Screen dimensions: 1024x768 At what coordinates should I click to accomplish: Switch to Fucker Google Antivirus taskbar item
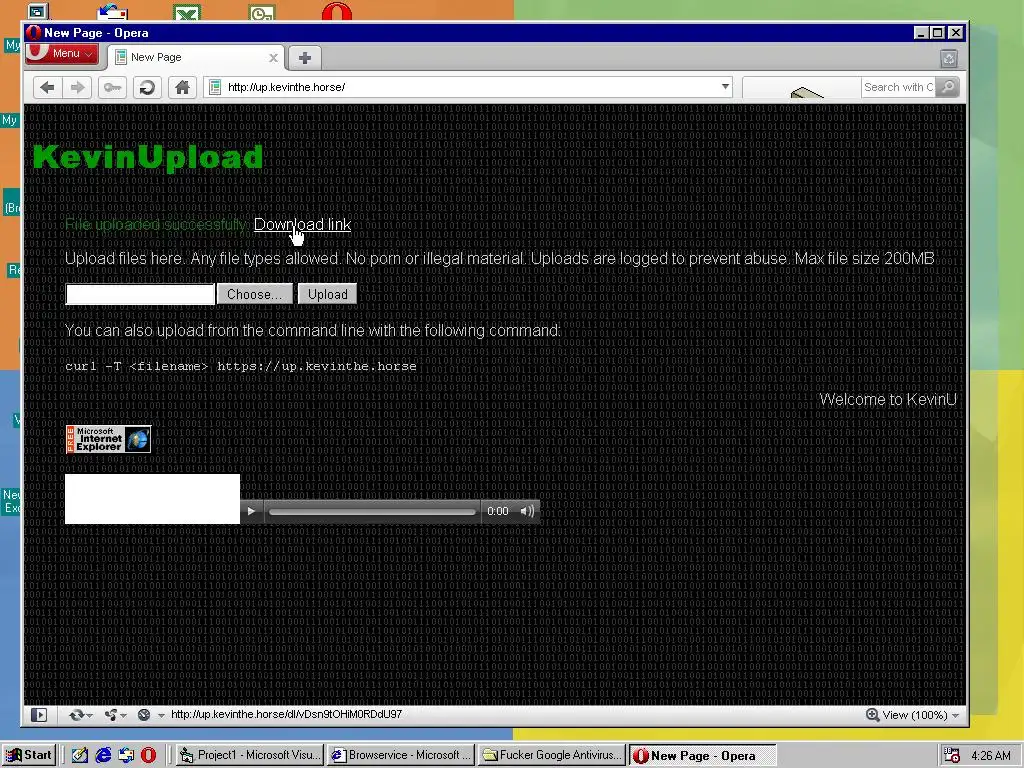tap(552, 756)
